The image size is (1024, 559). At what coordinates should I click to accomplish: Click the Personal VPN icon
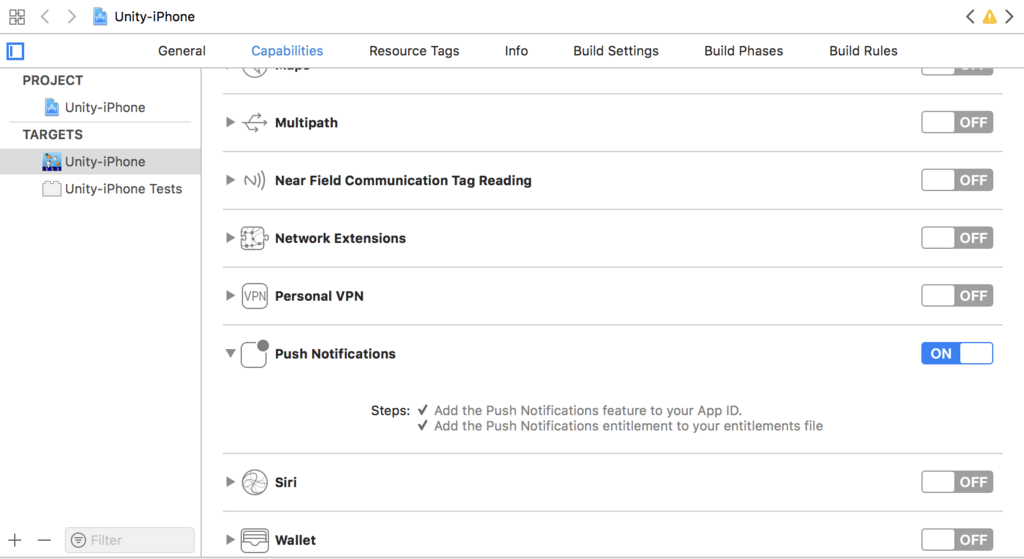tap(255, 296)
